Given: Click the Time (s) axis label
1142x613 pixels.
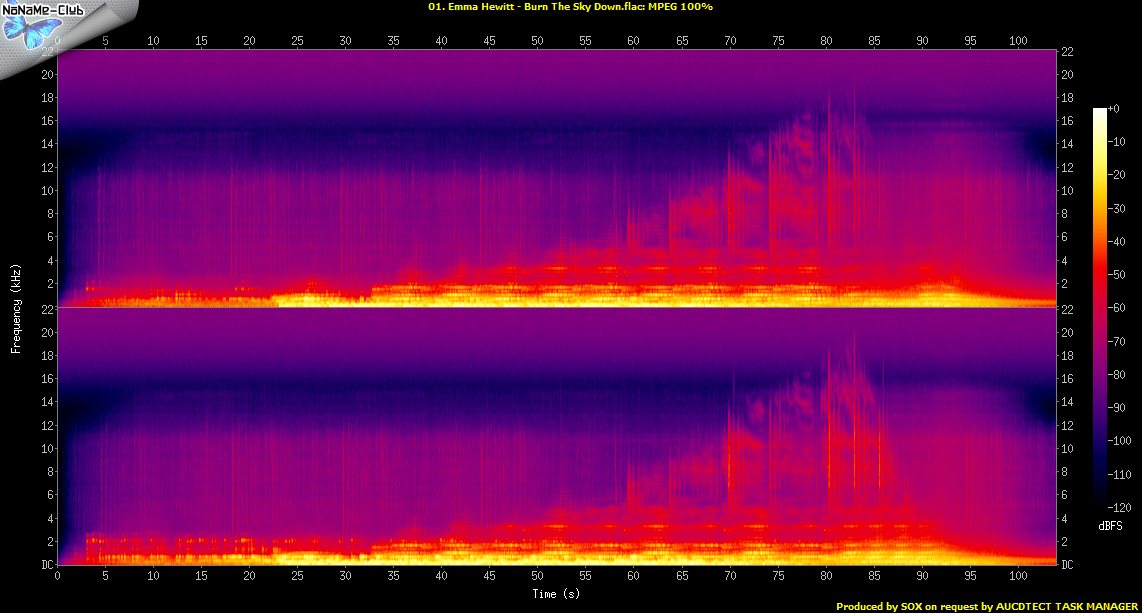Looking at the screenshot, I should (557, 594).
